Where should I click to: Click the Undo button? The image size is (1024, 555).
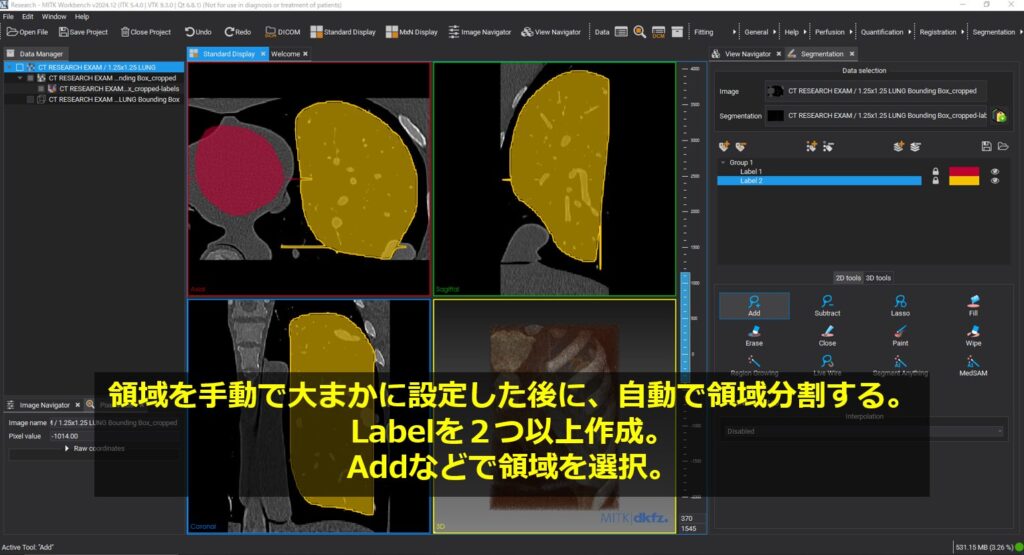198,31
